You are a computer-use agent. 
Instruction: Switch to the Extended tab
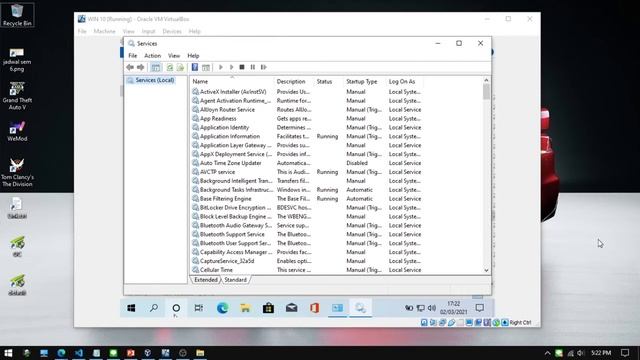[206, 280]
